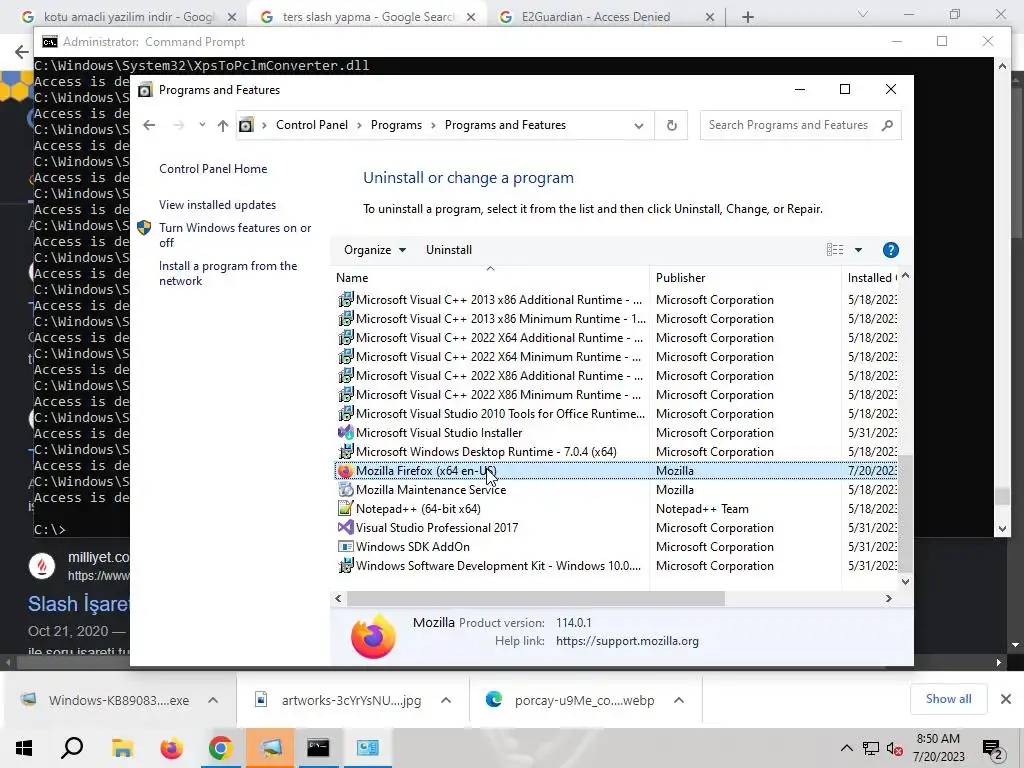Open Install a program from the network
This screenshot has height=768, width=1024.
tap(228, 273)
